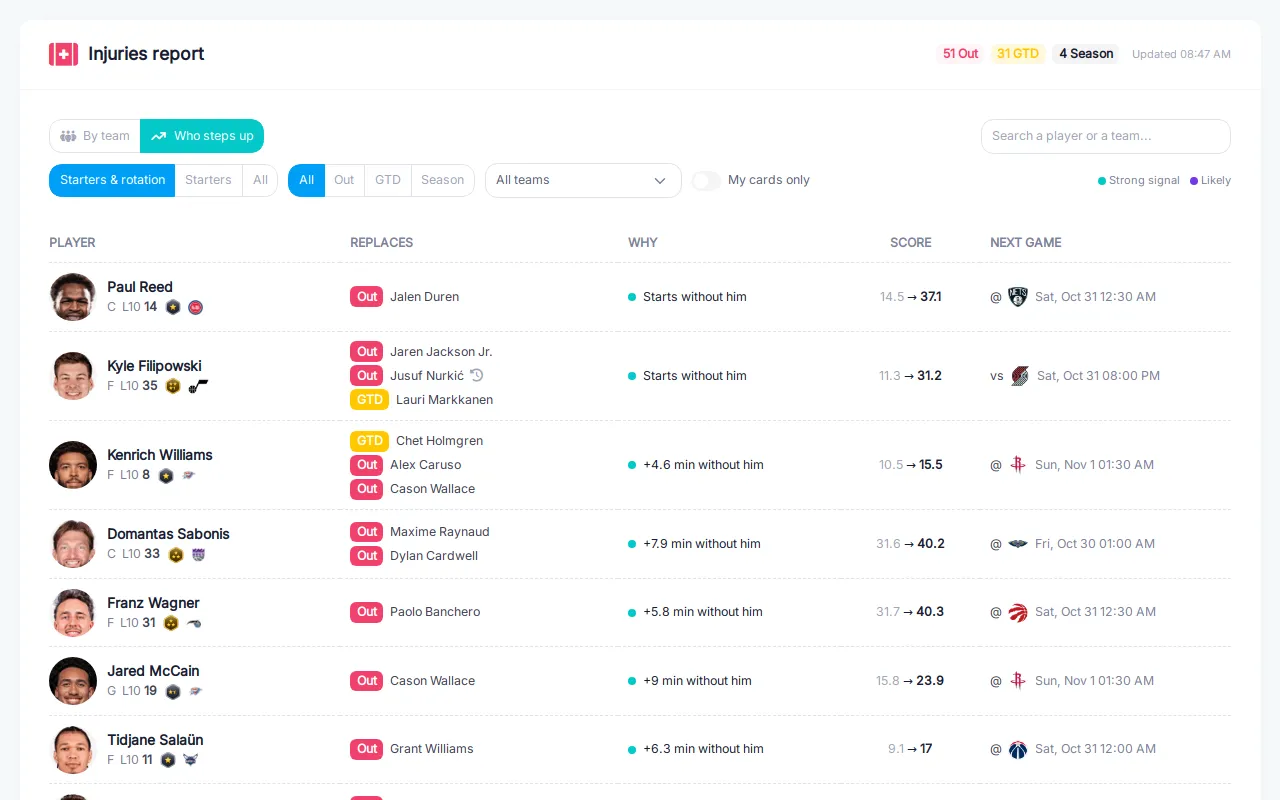
Task: Click the GTD tag beside Chet Holmgren
Action: [x=369, y=441]
